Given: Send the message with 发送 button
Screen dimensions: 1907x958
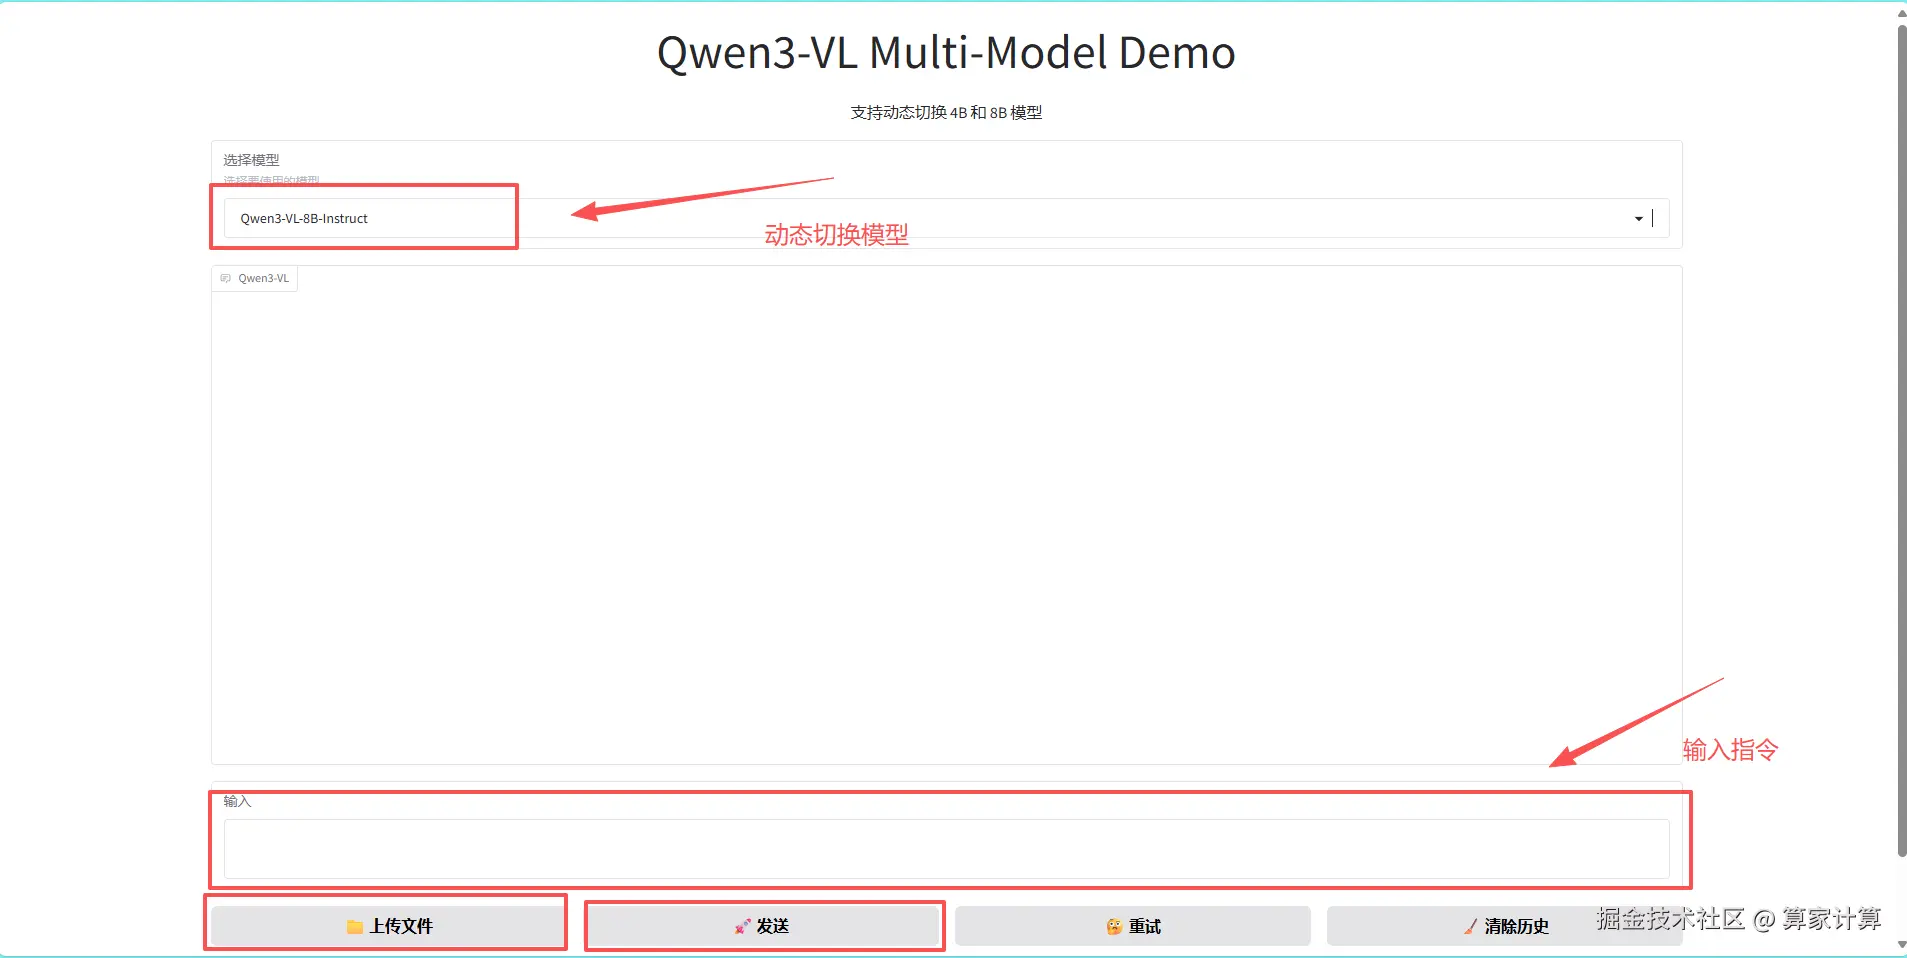Looking at the screenshot, I should click(761, 926).
